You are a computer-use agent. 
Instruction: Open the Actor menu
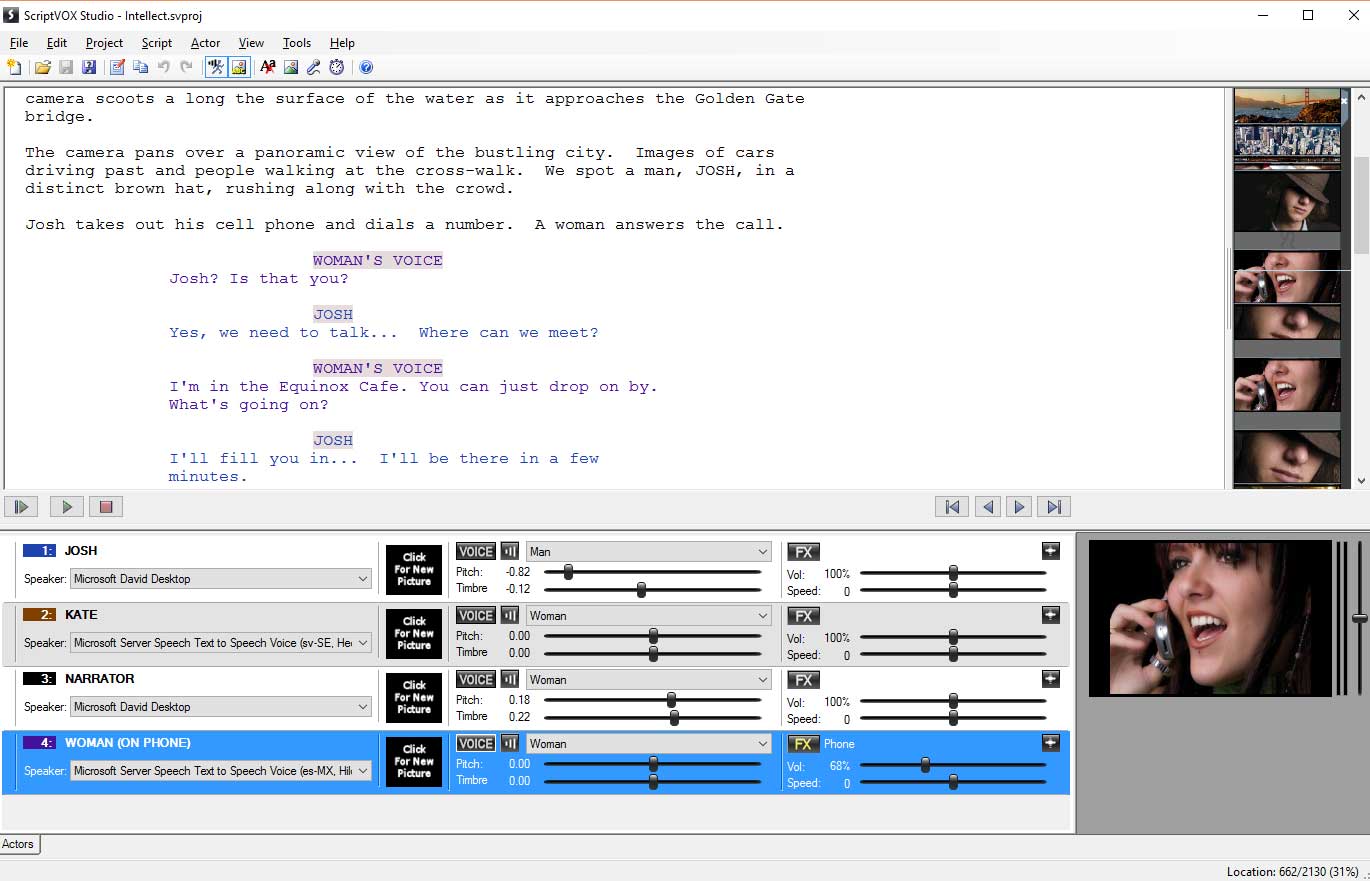point(205,43)
